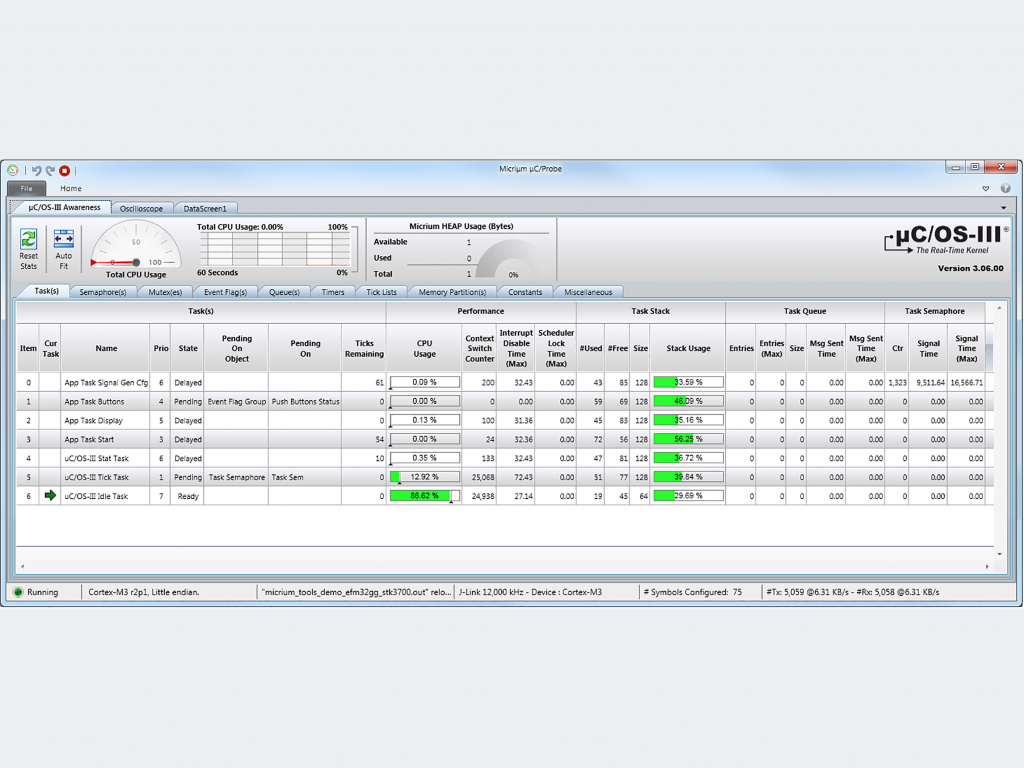
Task: Click the 16,566.71 signal time max cell
Action: click(x=967, y=383)
